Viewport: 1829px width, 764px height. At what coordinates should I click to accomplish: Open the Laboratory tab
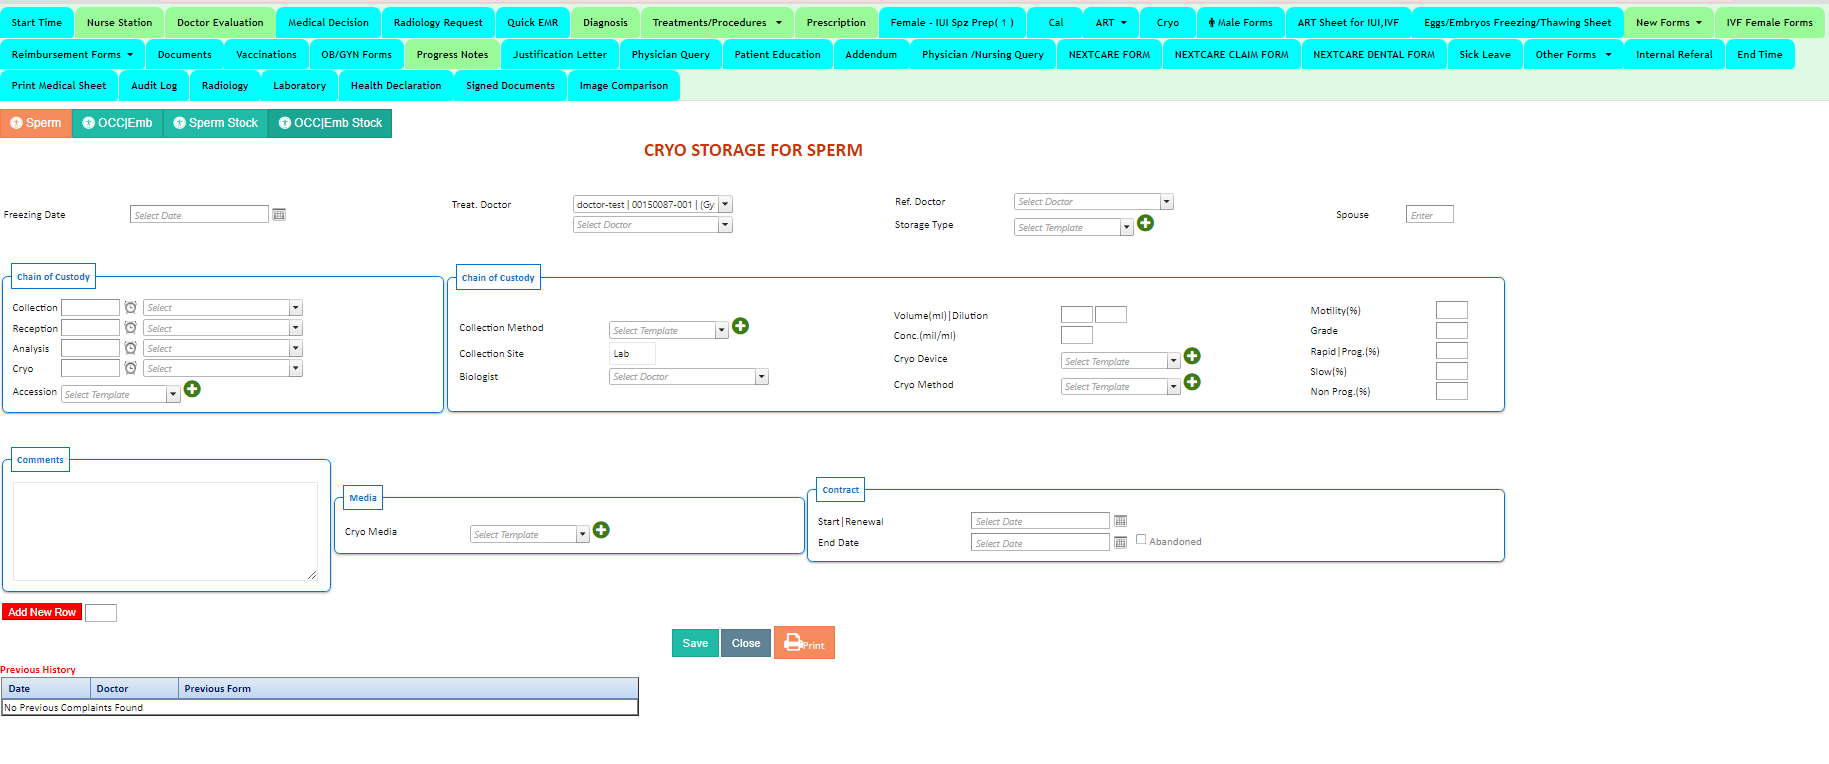point(299,86)
